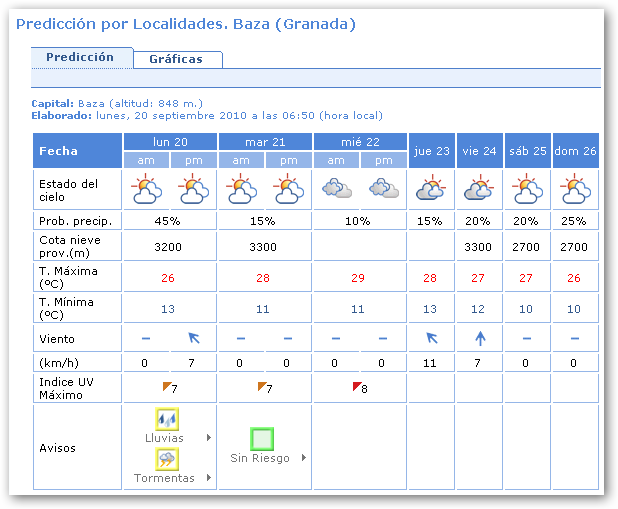Click the Tormentas storm warning icon

tap(166, 459)
